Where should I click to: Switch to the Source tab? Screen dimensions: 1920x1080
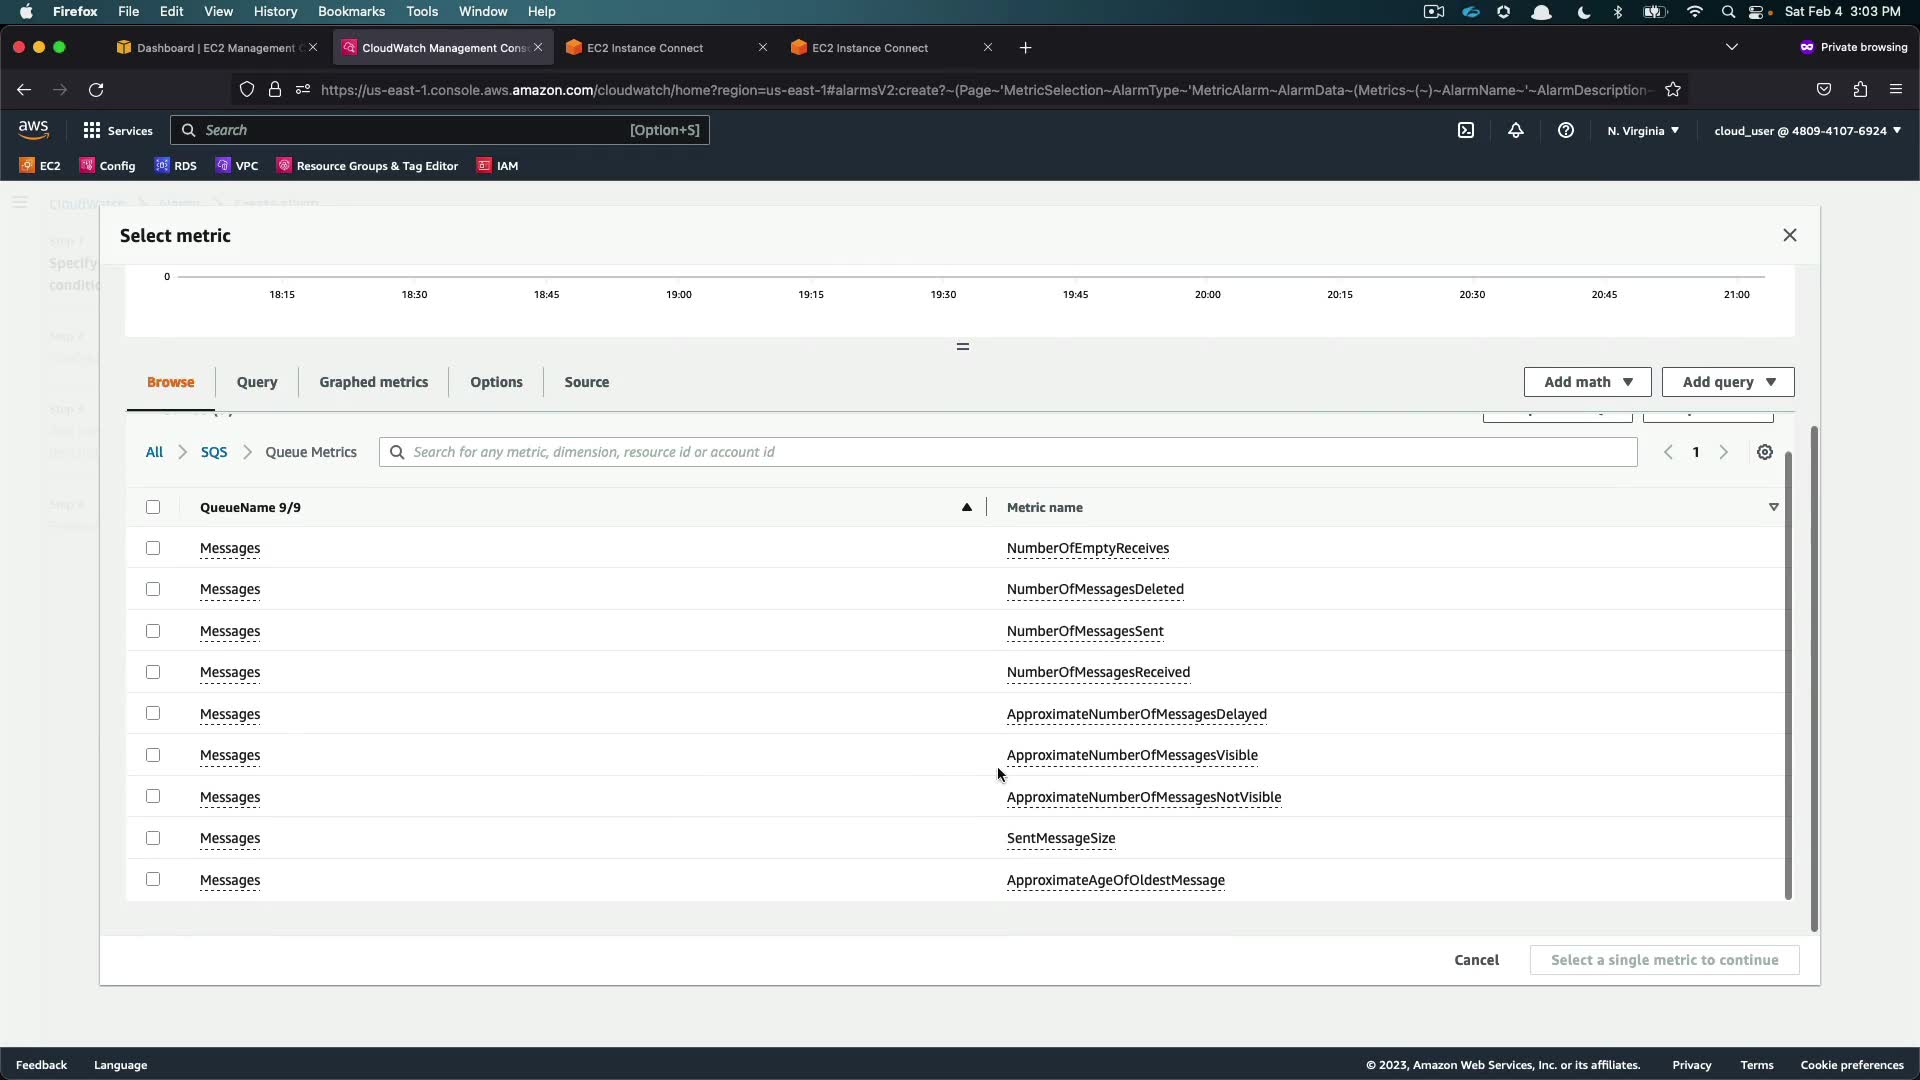pos(586,382)
